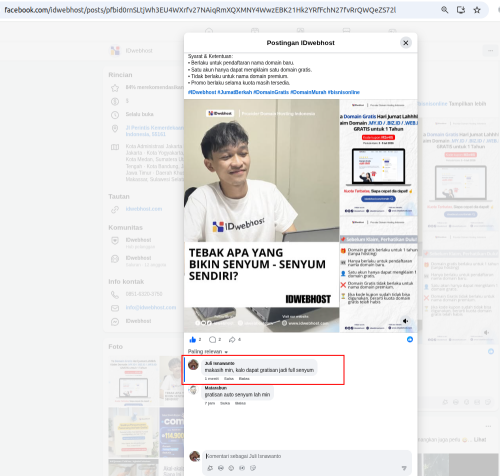The width and height of the screenshot is (500, 476).
Task: Open the Paling relevan comment sort dropdown
Action: pyautogui.click(x=208, y=352)
